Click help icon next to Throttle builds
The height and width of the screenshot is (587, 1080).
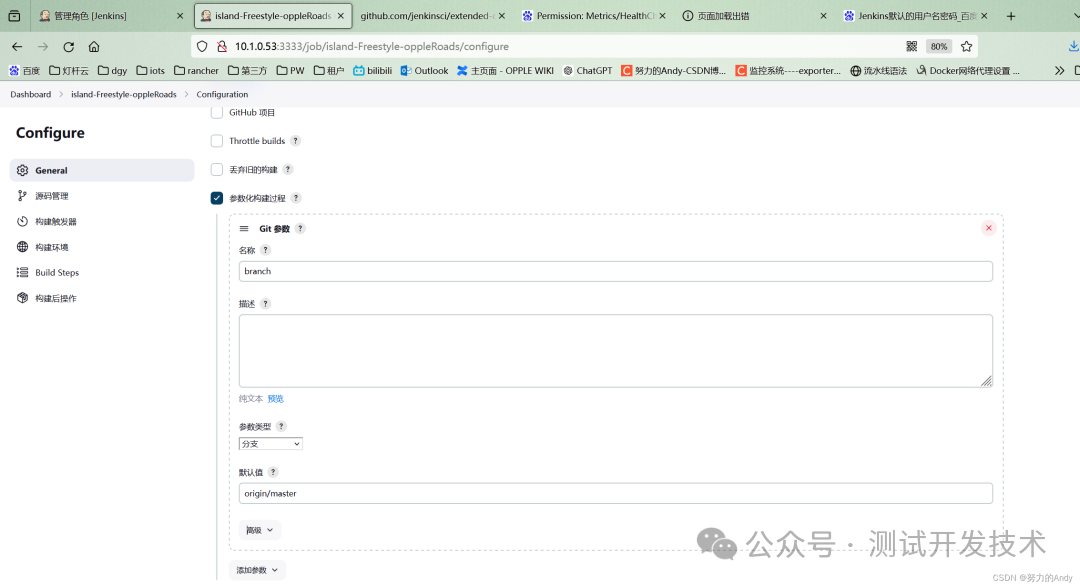click(x=295, y=141)
